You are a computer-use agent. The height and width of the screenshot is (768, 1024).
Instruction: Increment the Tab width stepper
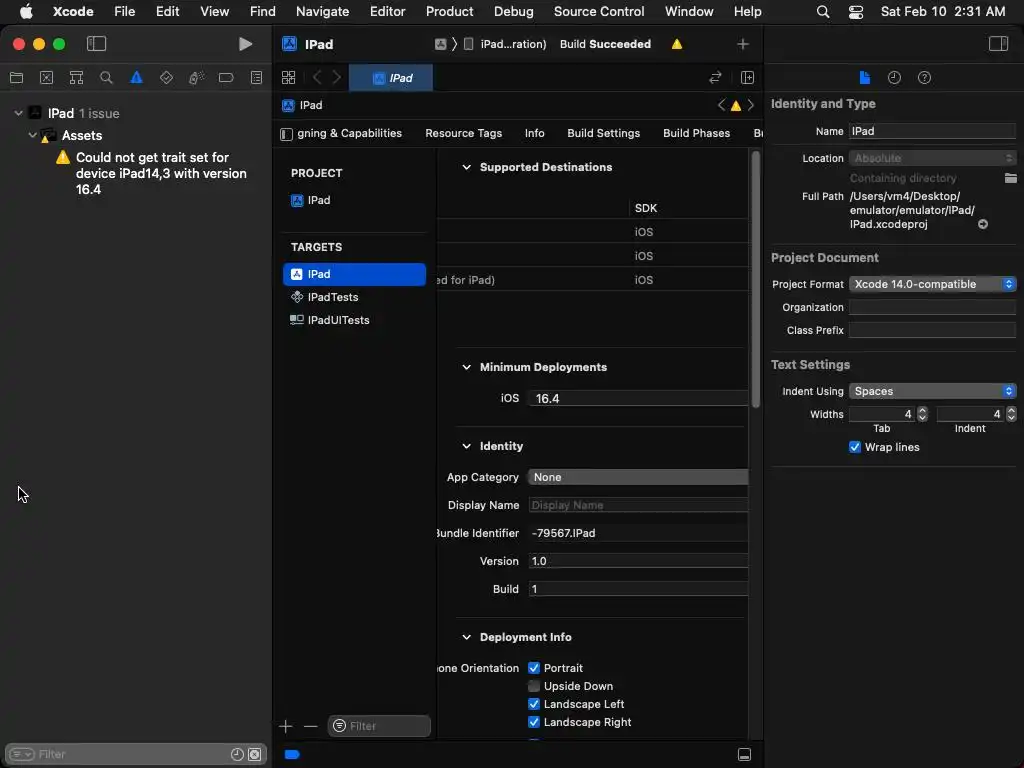(922, 410)
